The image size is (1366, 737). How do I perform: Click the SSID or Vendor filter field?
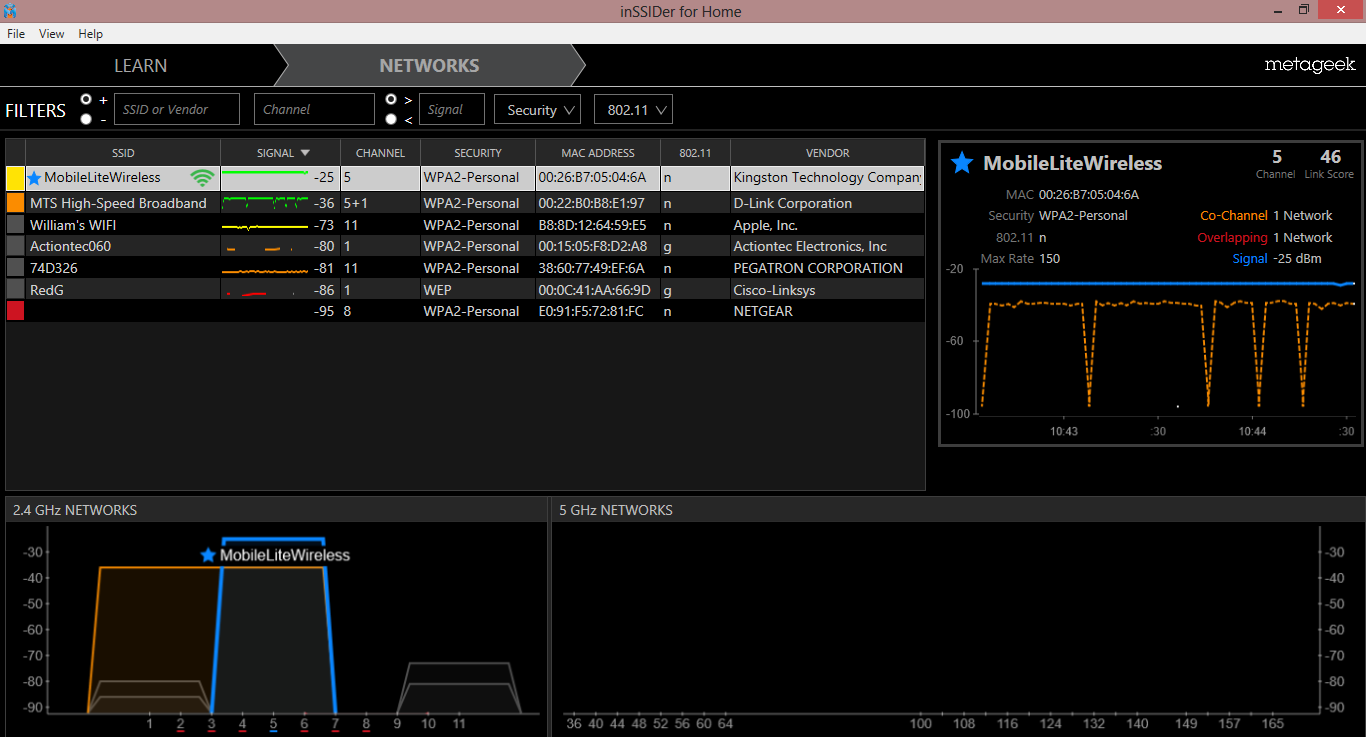[177, 110]
